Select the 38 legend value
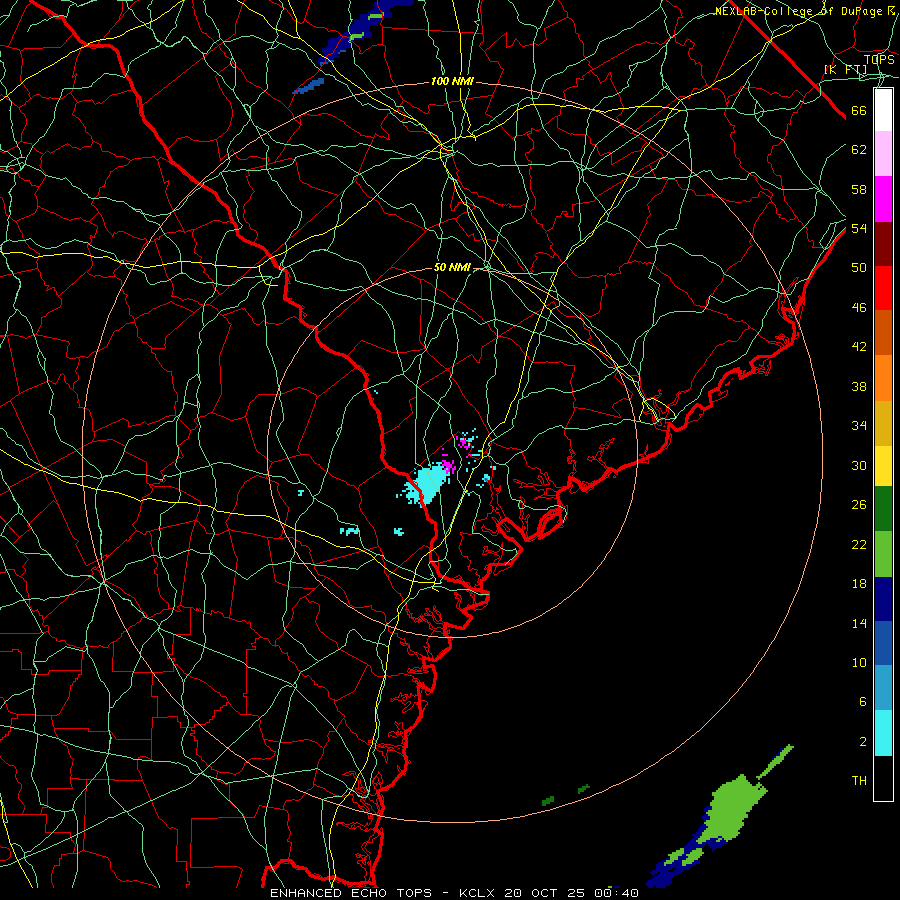 859,386
